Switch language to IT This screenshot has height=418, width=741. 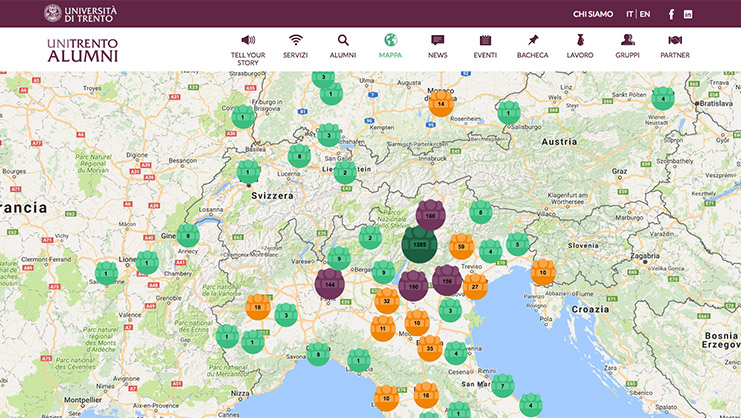pos(629,14)
